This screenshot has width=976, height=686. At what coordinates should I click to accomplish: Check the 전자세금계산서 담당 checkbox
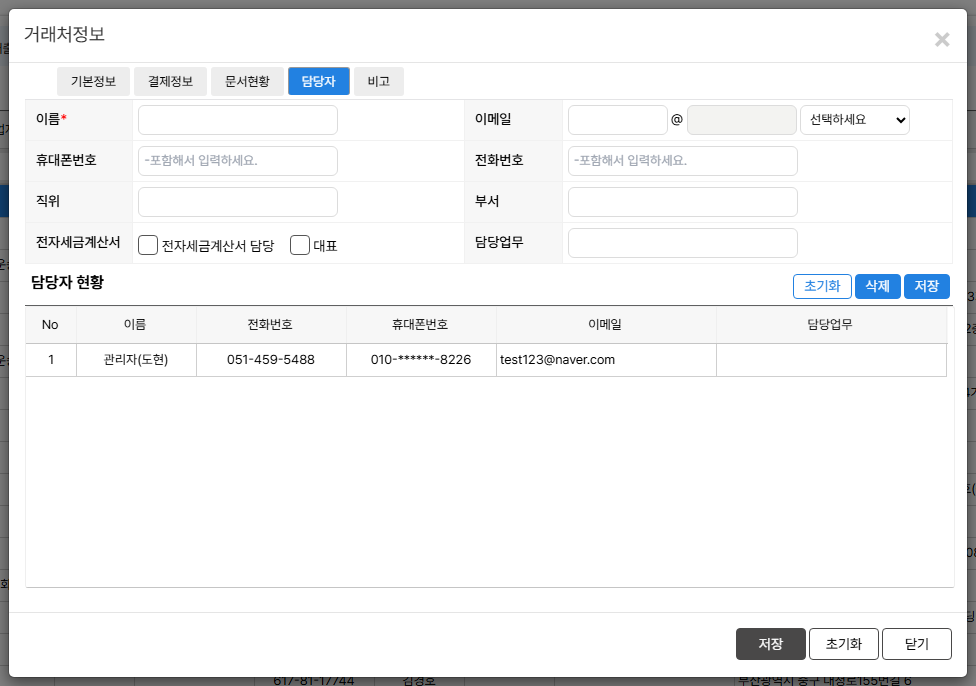click(148, 245)
